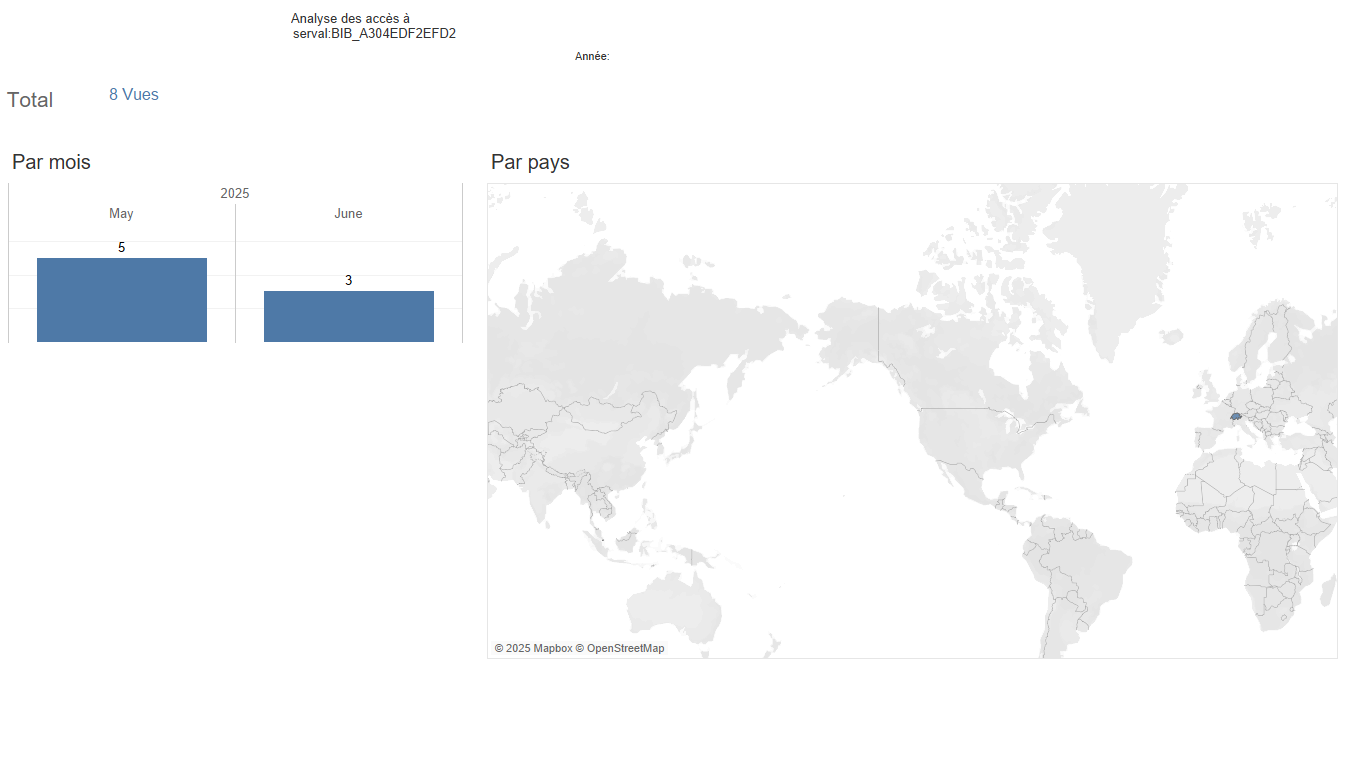1366x768 pixels.
Task: Click the 2025 year header
Action: click(x=235, y=193)
